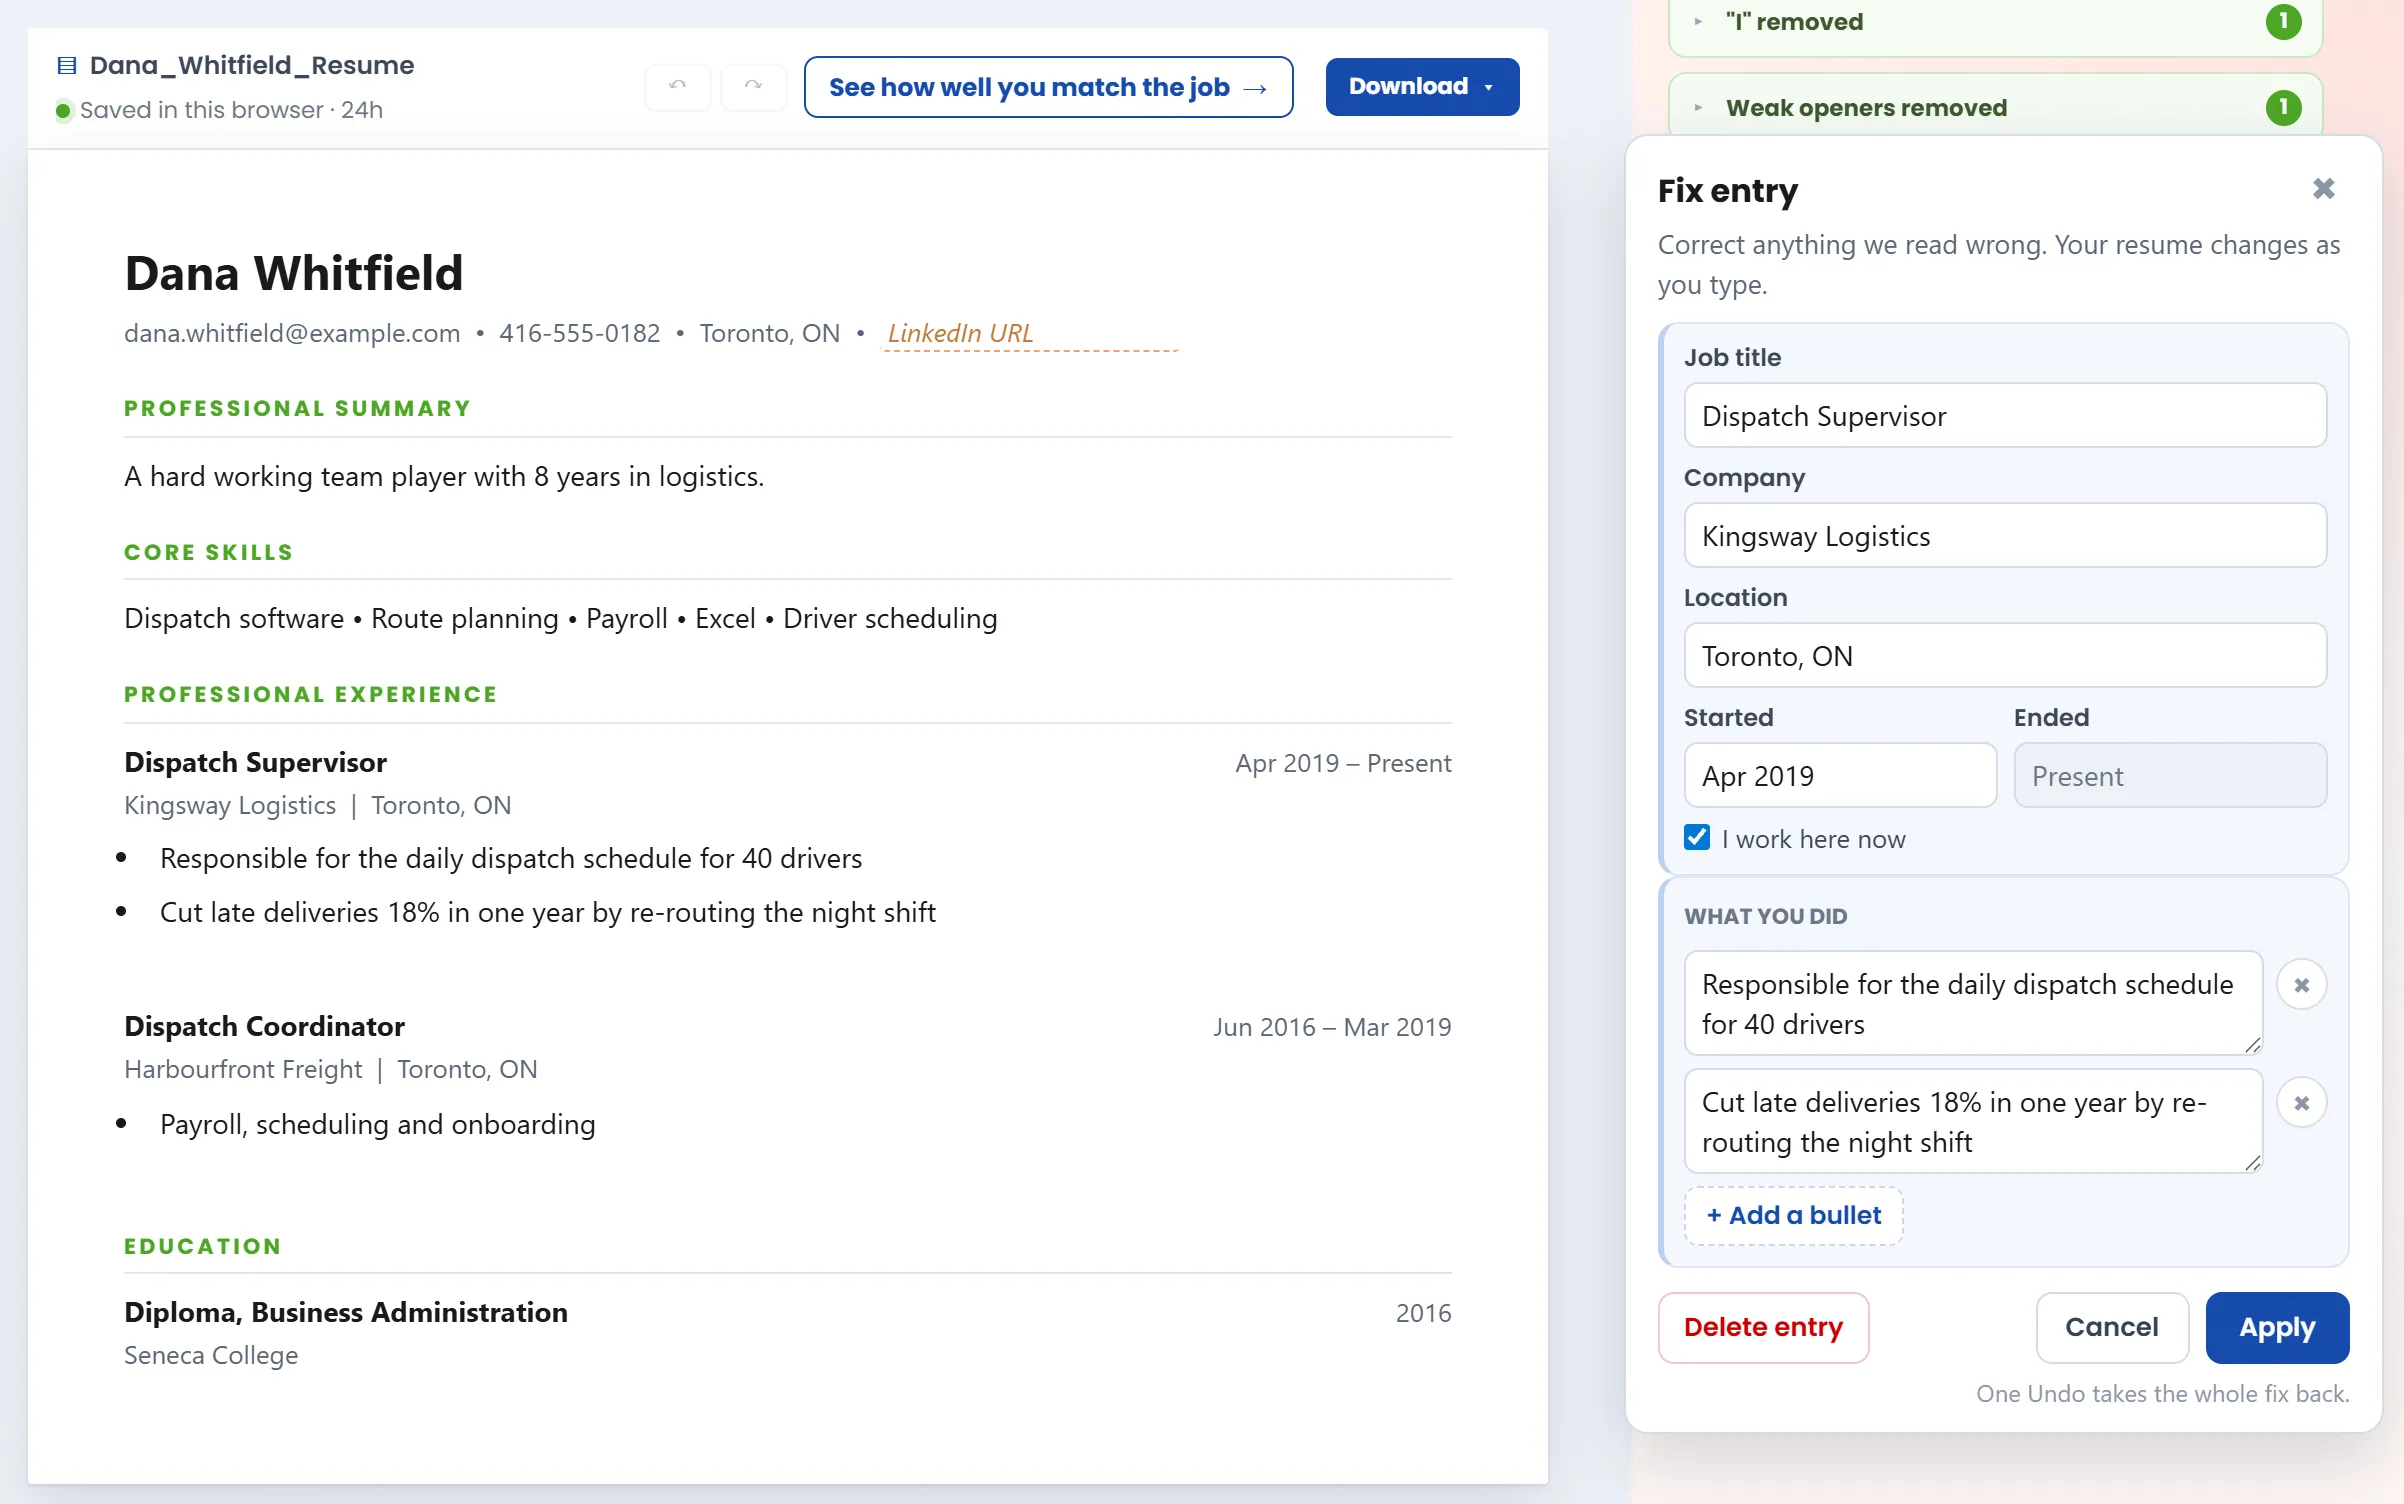2404x1504 pixels.
Task: Click the Professional Experience heading
Action: [x=311, y=694]
